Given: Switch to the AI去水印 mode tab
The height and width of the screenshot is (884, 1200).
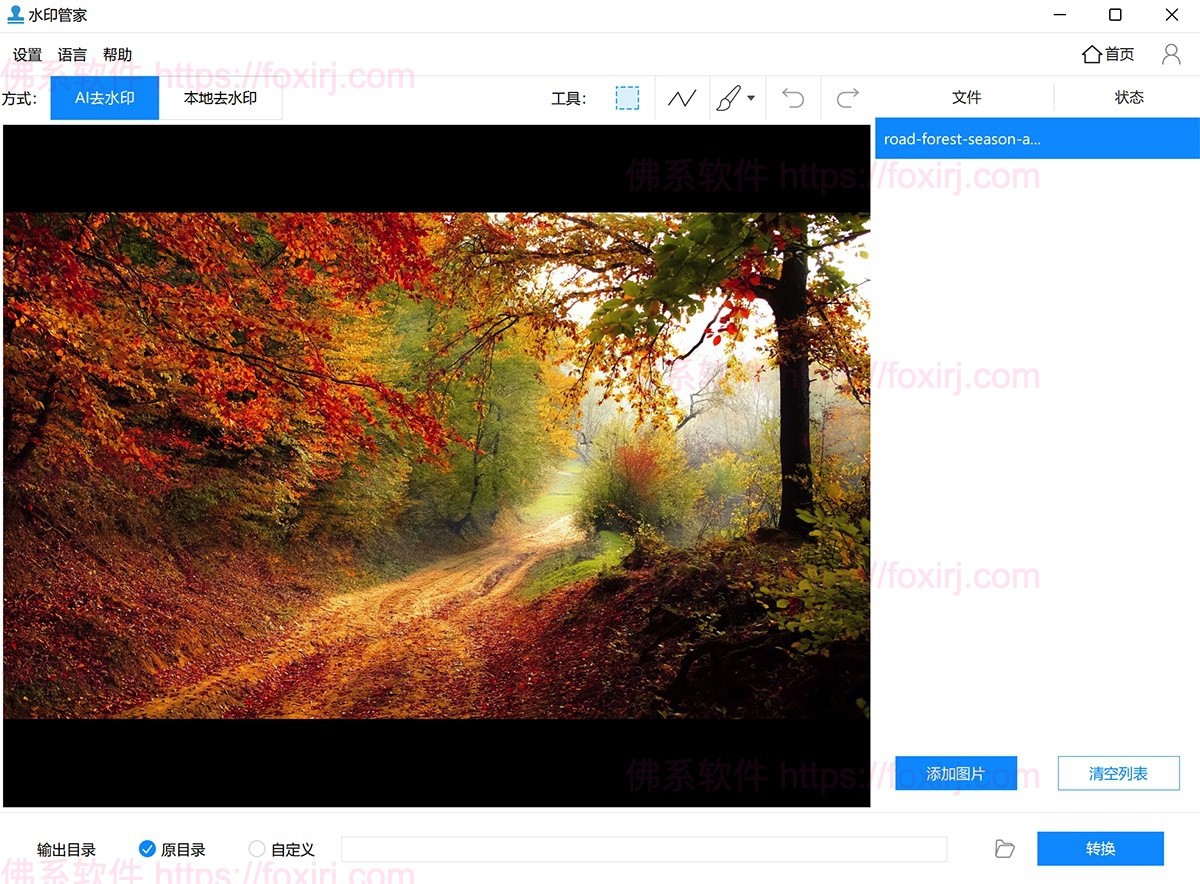Looking at the screenshot, I should pos(105,98).
